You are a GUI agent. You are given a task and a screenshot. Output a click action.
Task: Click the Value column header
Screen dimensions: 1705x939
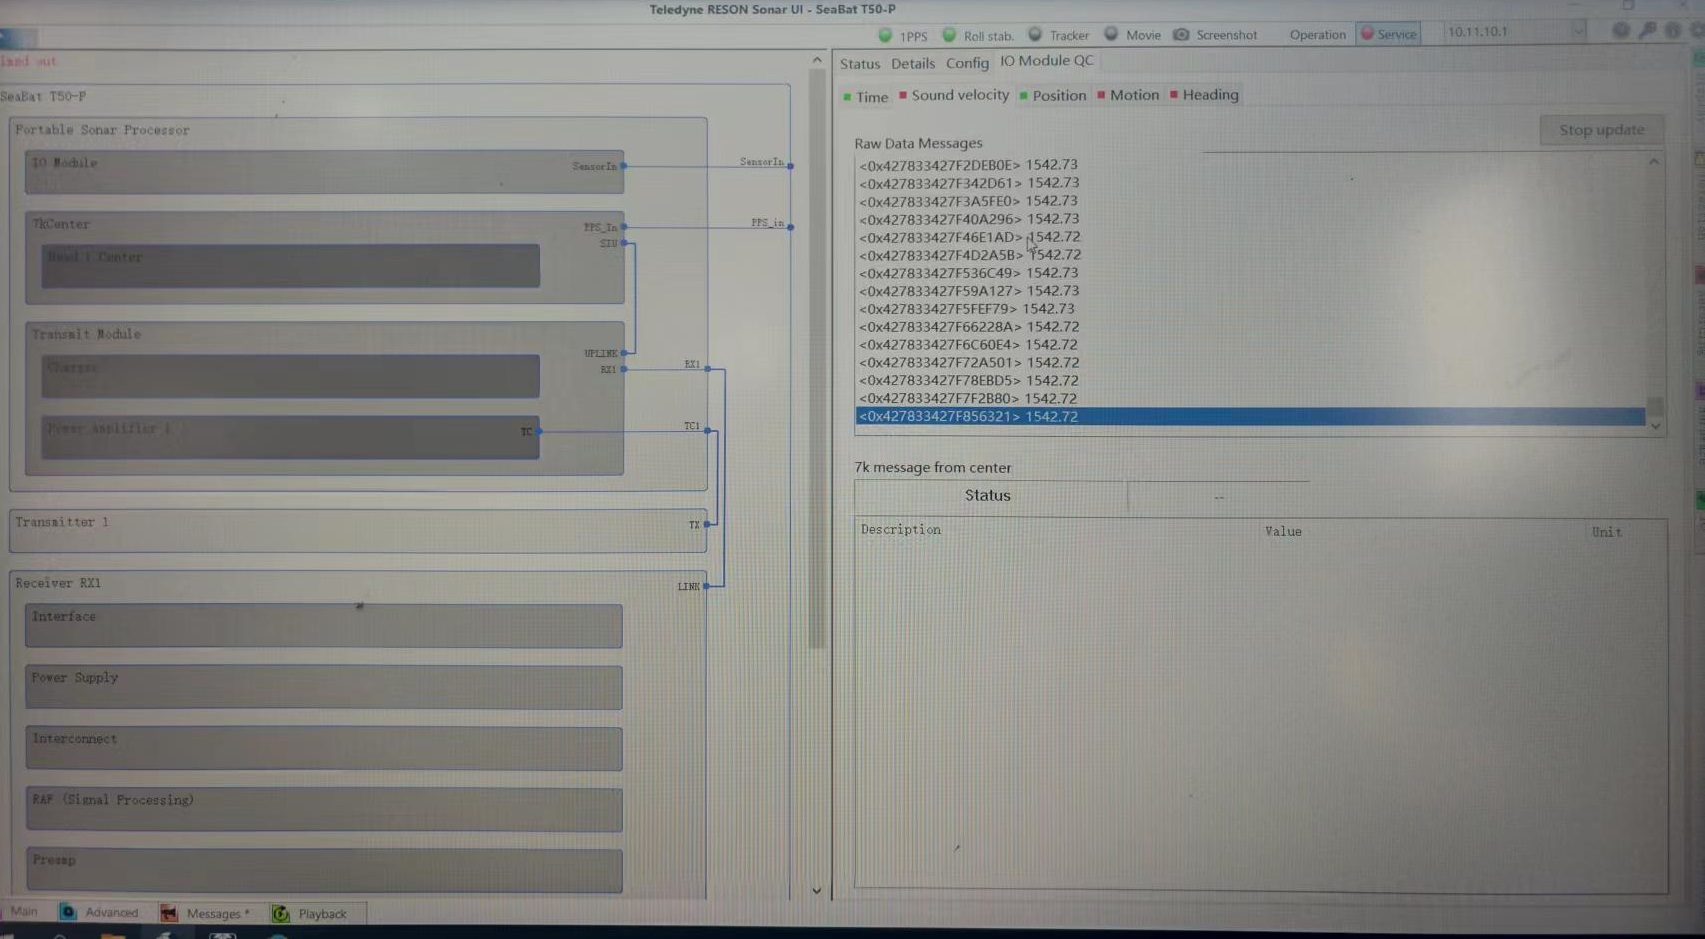(x=1283, y=532)
